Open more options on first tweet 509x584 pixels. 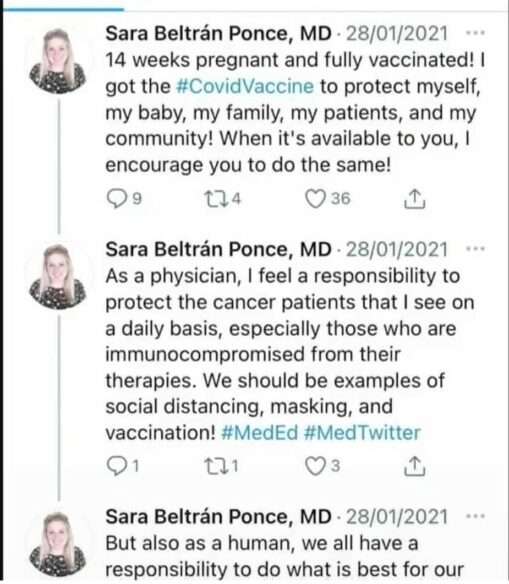(x=475, y=33)
